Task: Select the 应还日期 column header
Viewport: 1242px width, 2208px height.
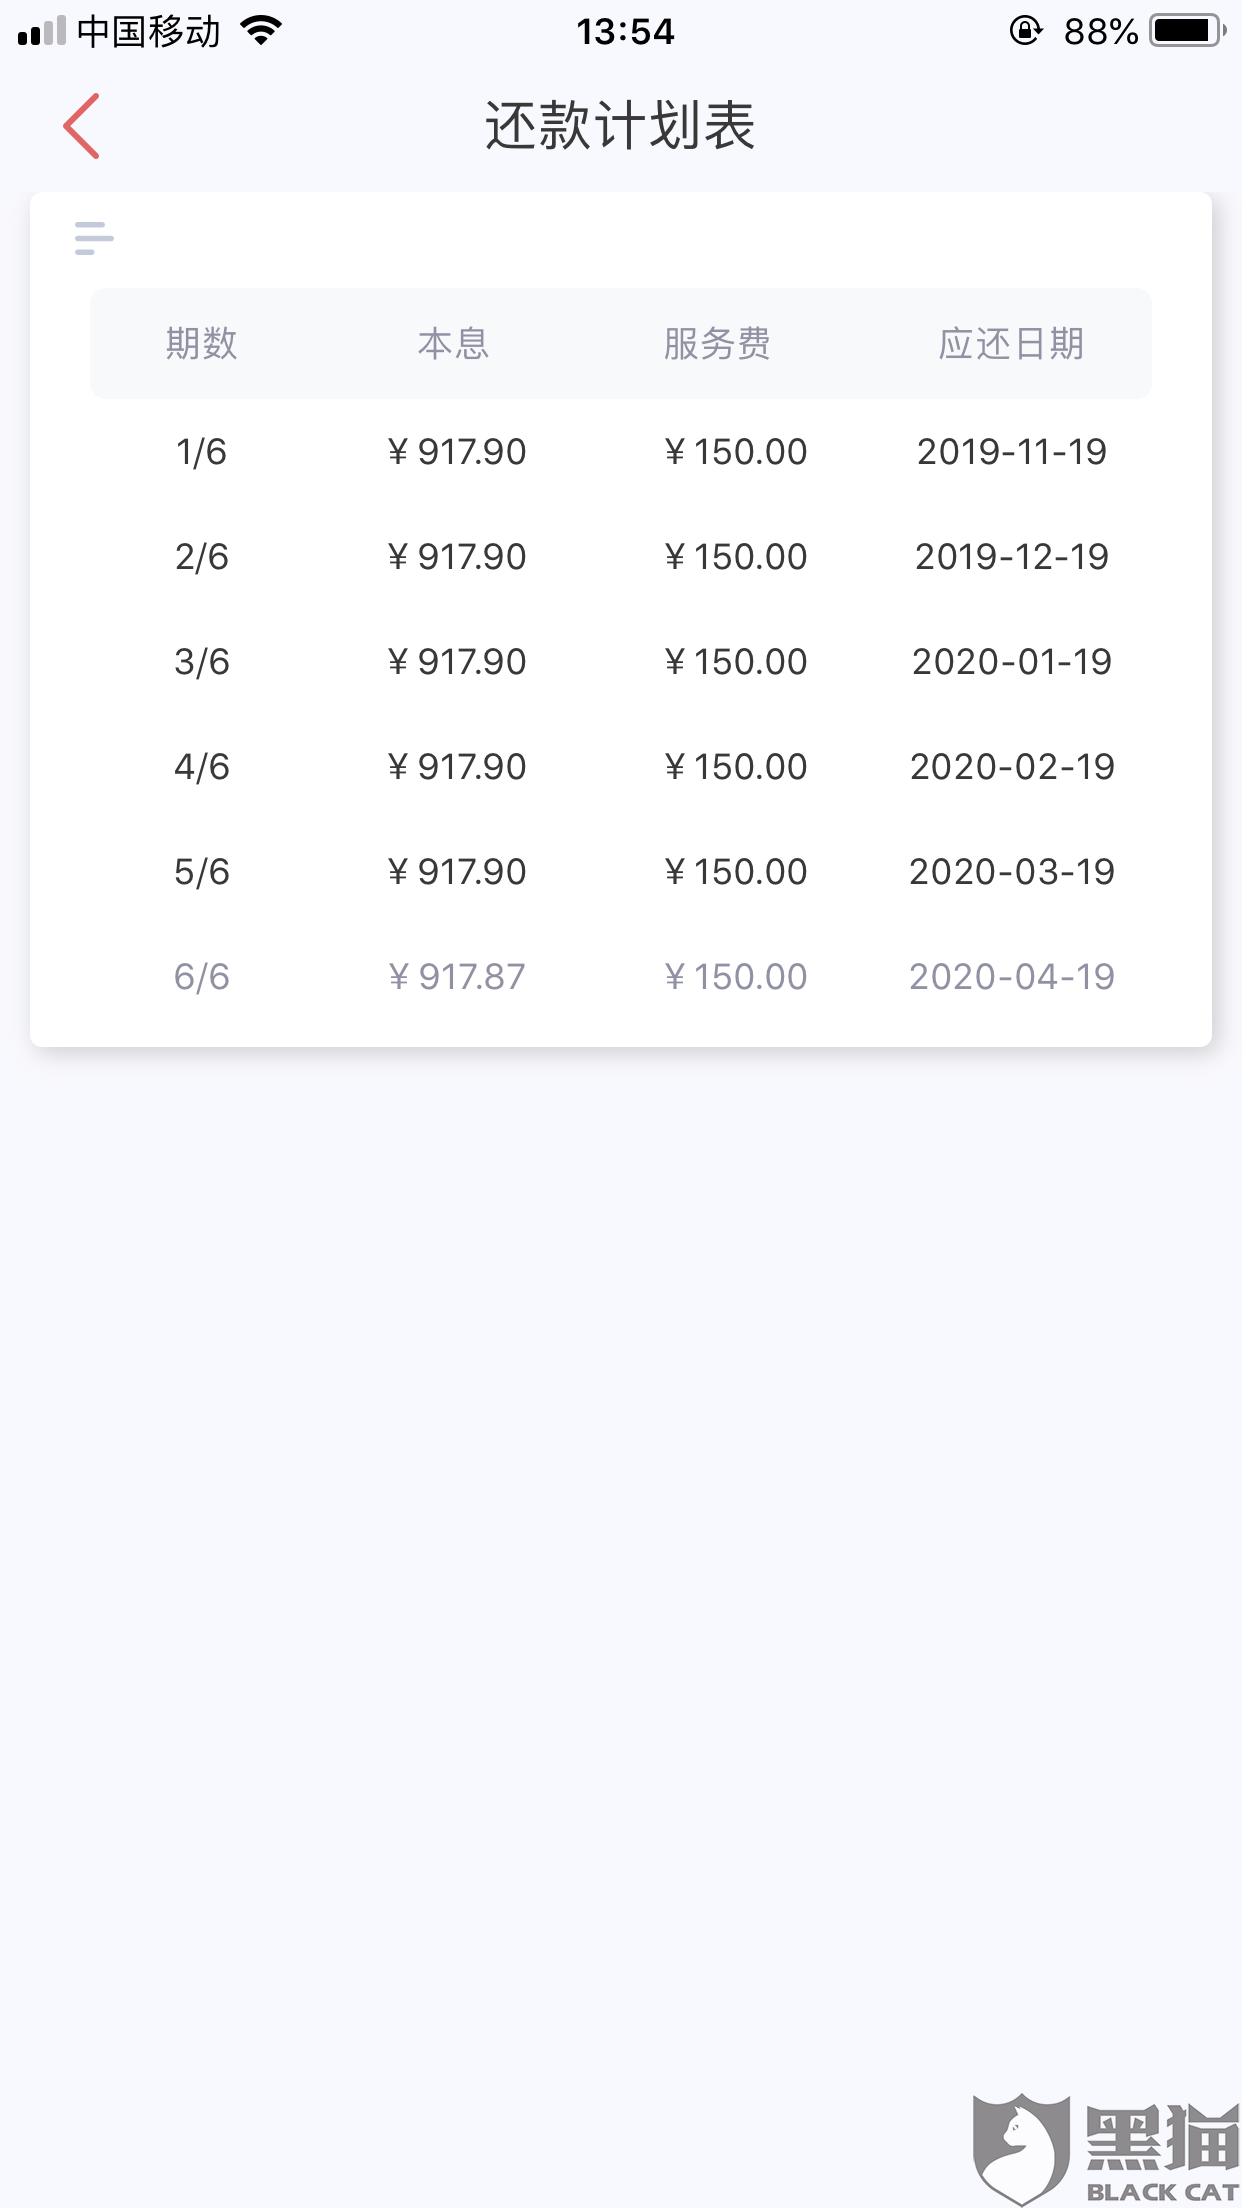Action: 1011,344
